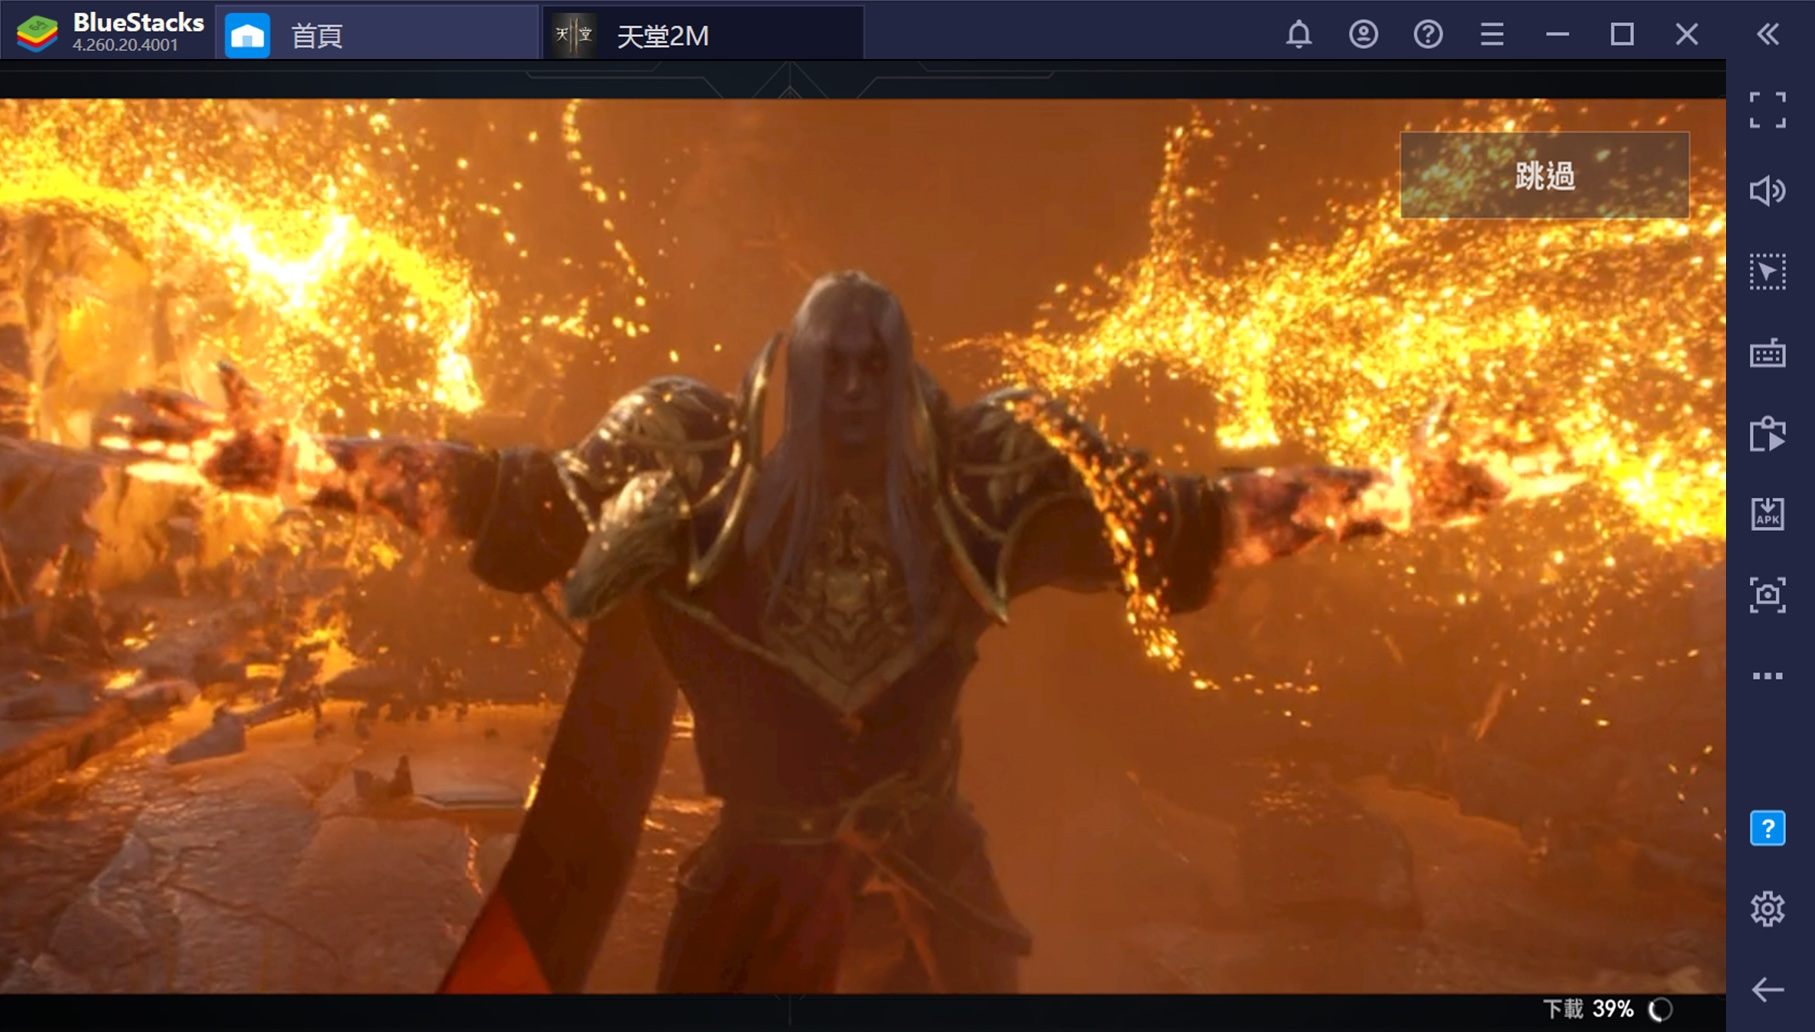Open the help question mark in title bar

[1428, 34]
